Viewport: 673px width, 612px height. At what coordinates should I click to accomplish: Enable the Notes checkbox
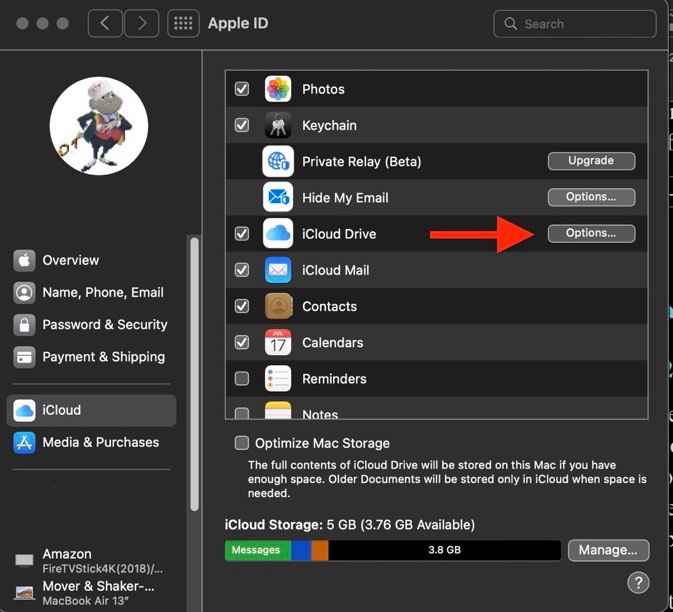pos(242,413)
